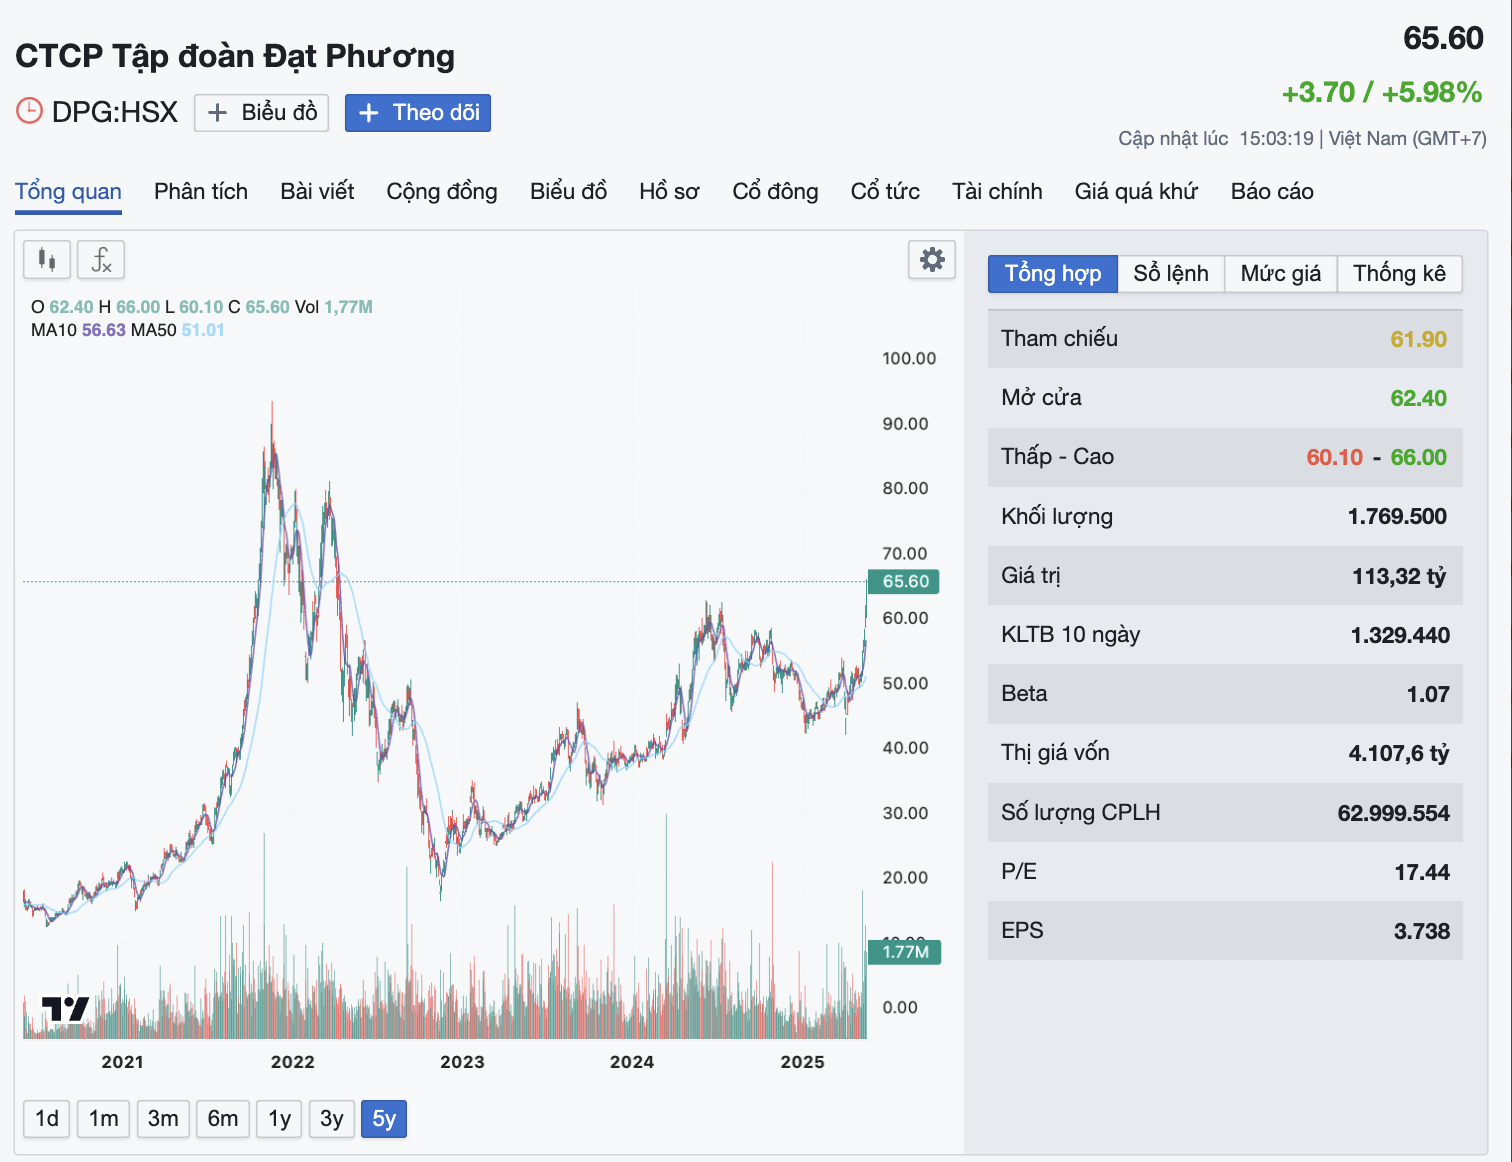Switch to Mức giá panel tab

coord(1281,274)
